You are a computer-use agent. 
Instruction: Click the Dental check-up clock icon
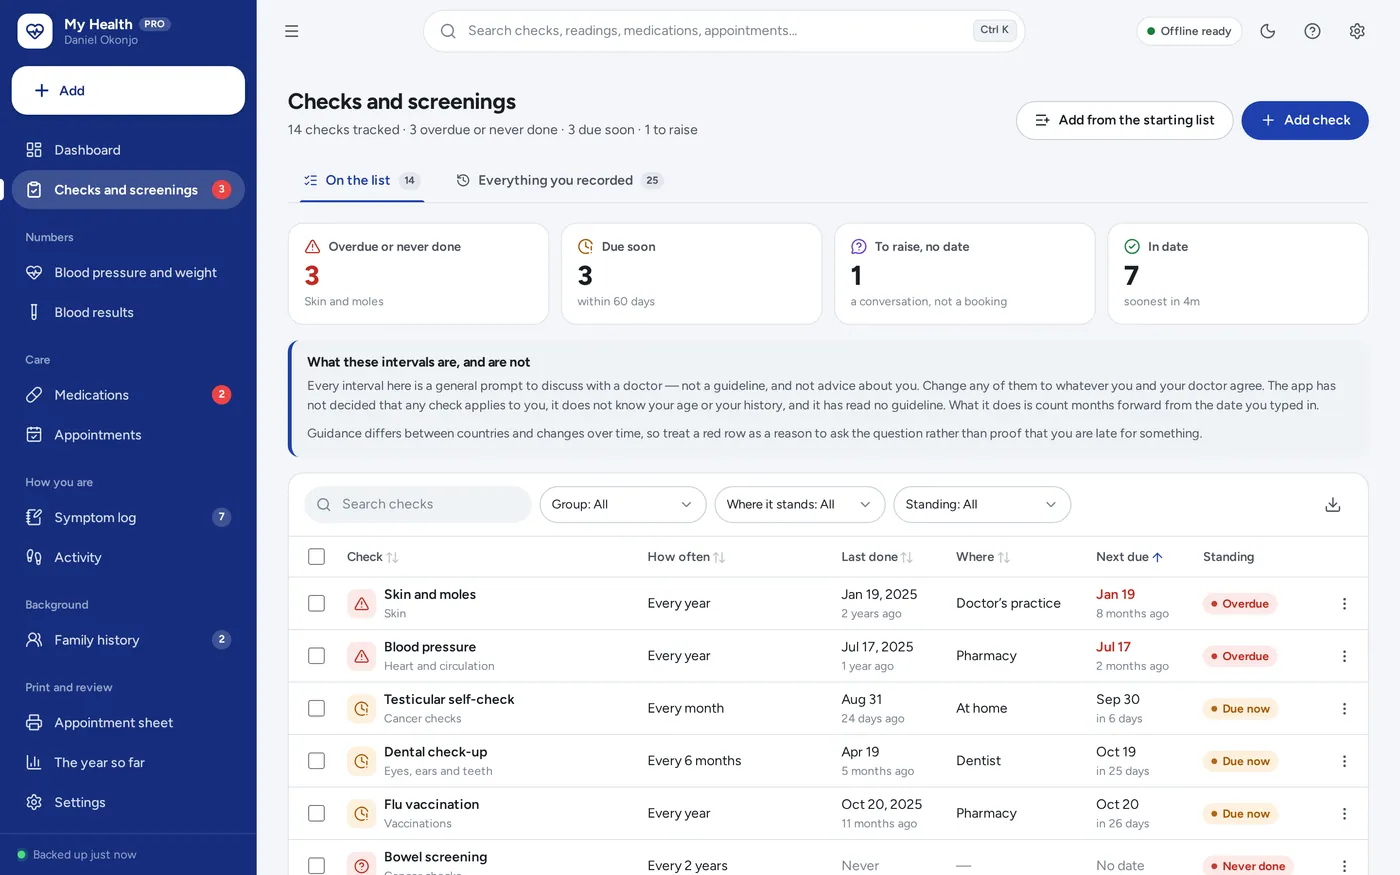tap(361, 761)
